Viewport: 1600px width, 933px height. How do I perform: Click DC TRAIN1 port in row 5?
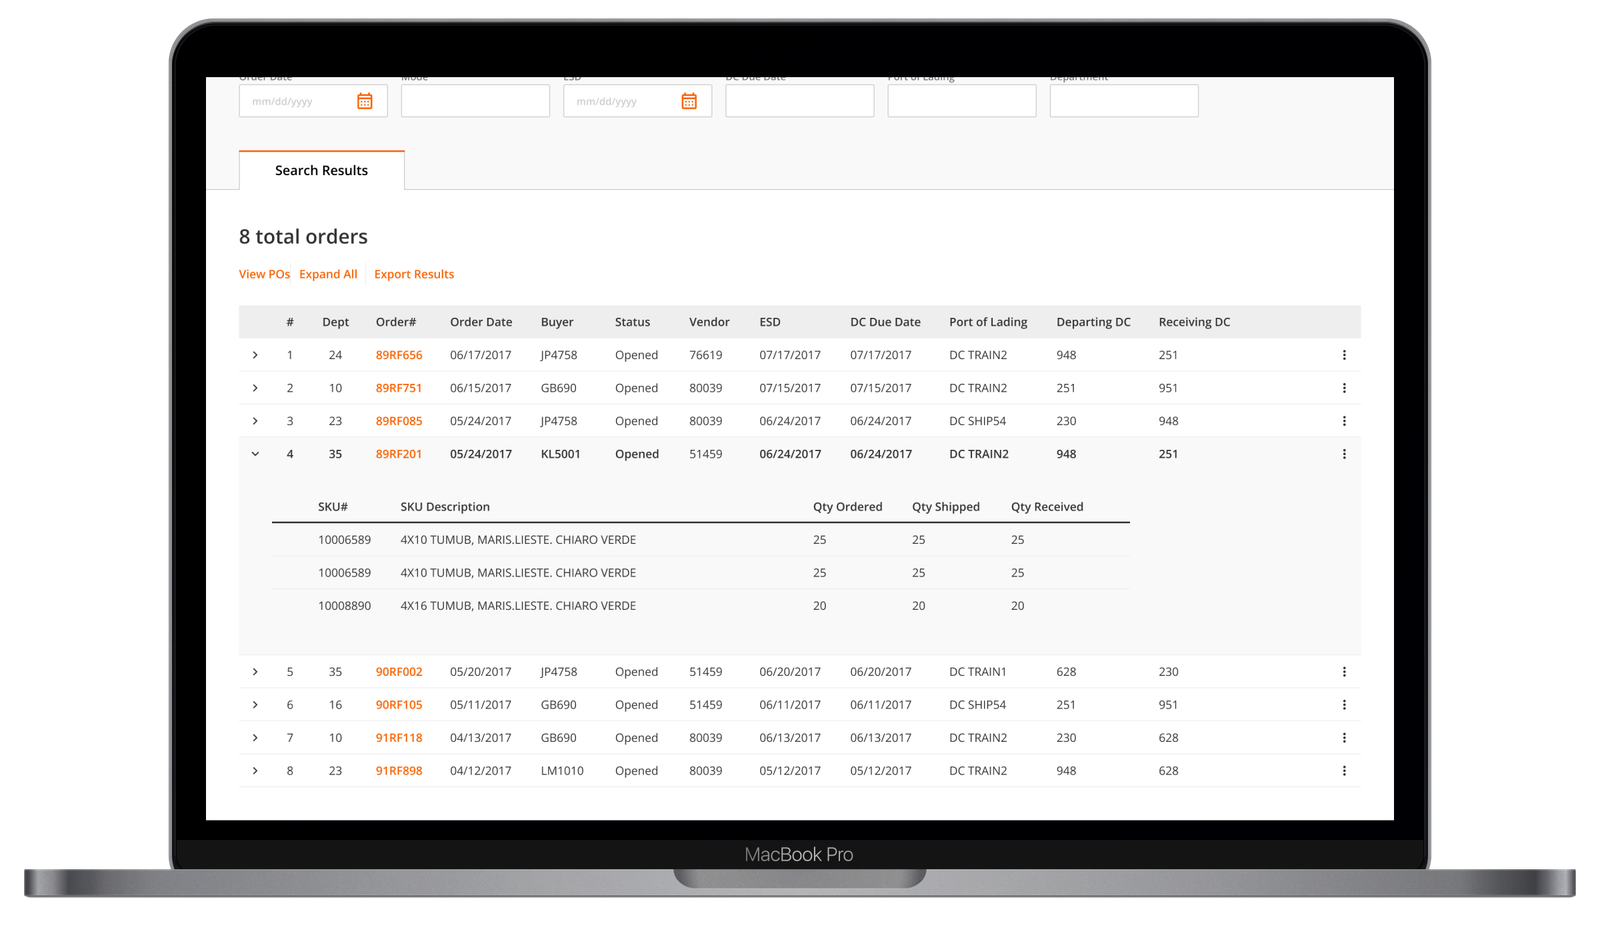click(x=978, y=672)
